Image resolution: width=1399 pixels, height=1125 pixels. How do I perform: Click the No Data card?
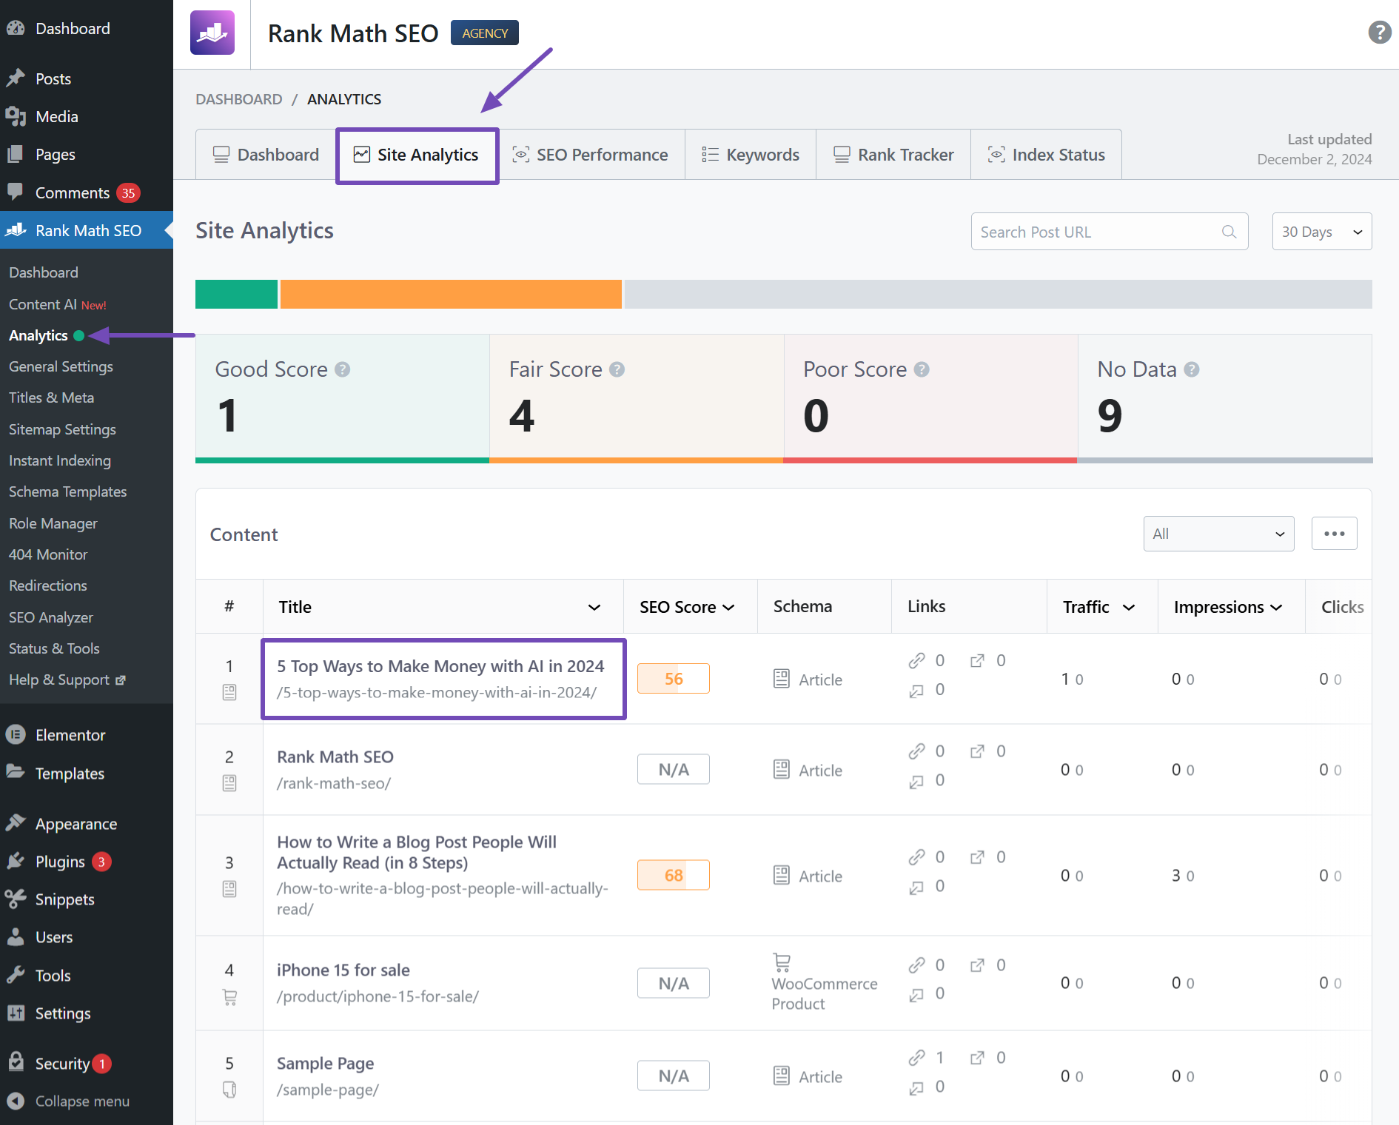coord(1225,398)
